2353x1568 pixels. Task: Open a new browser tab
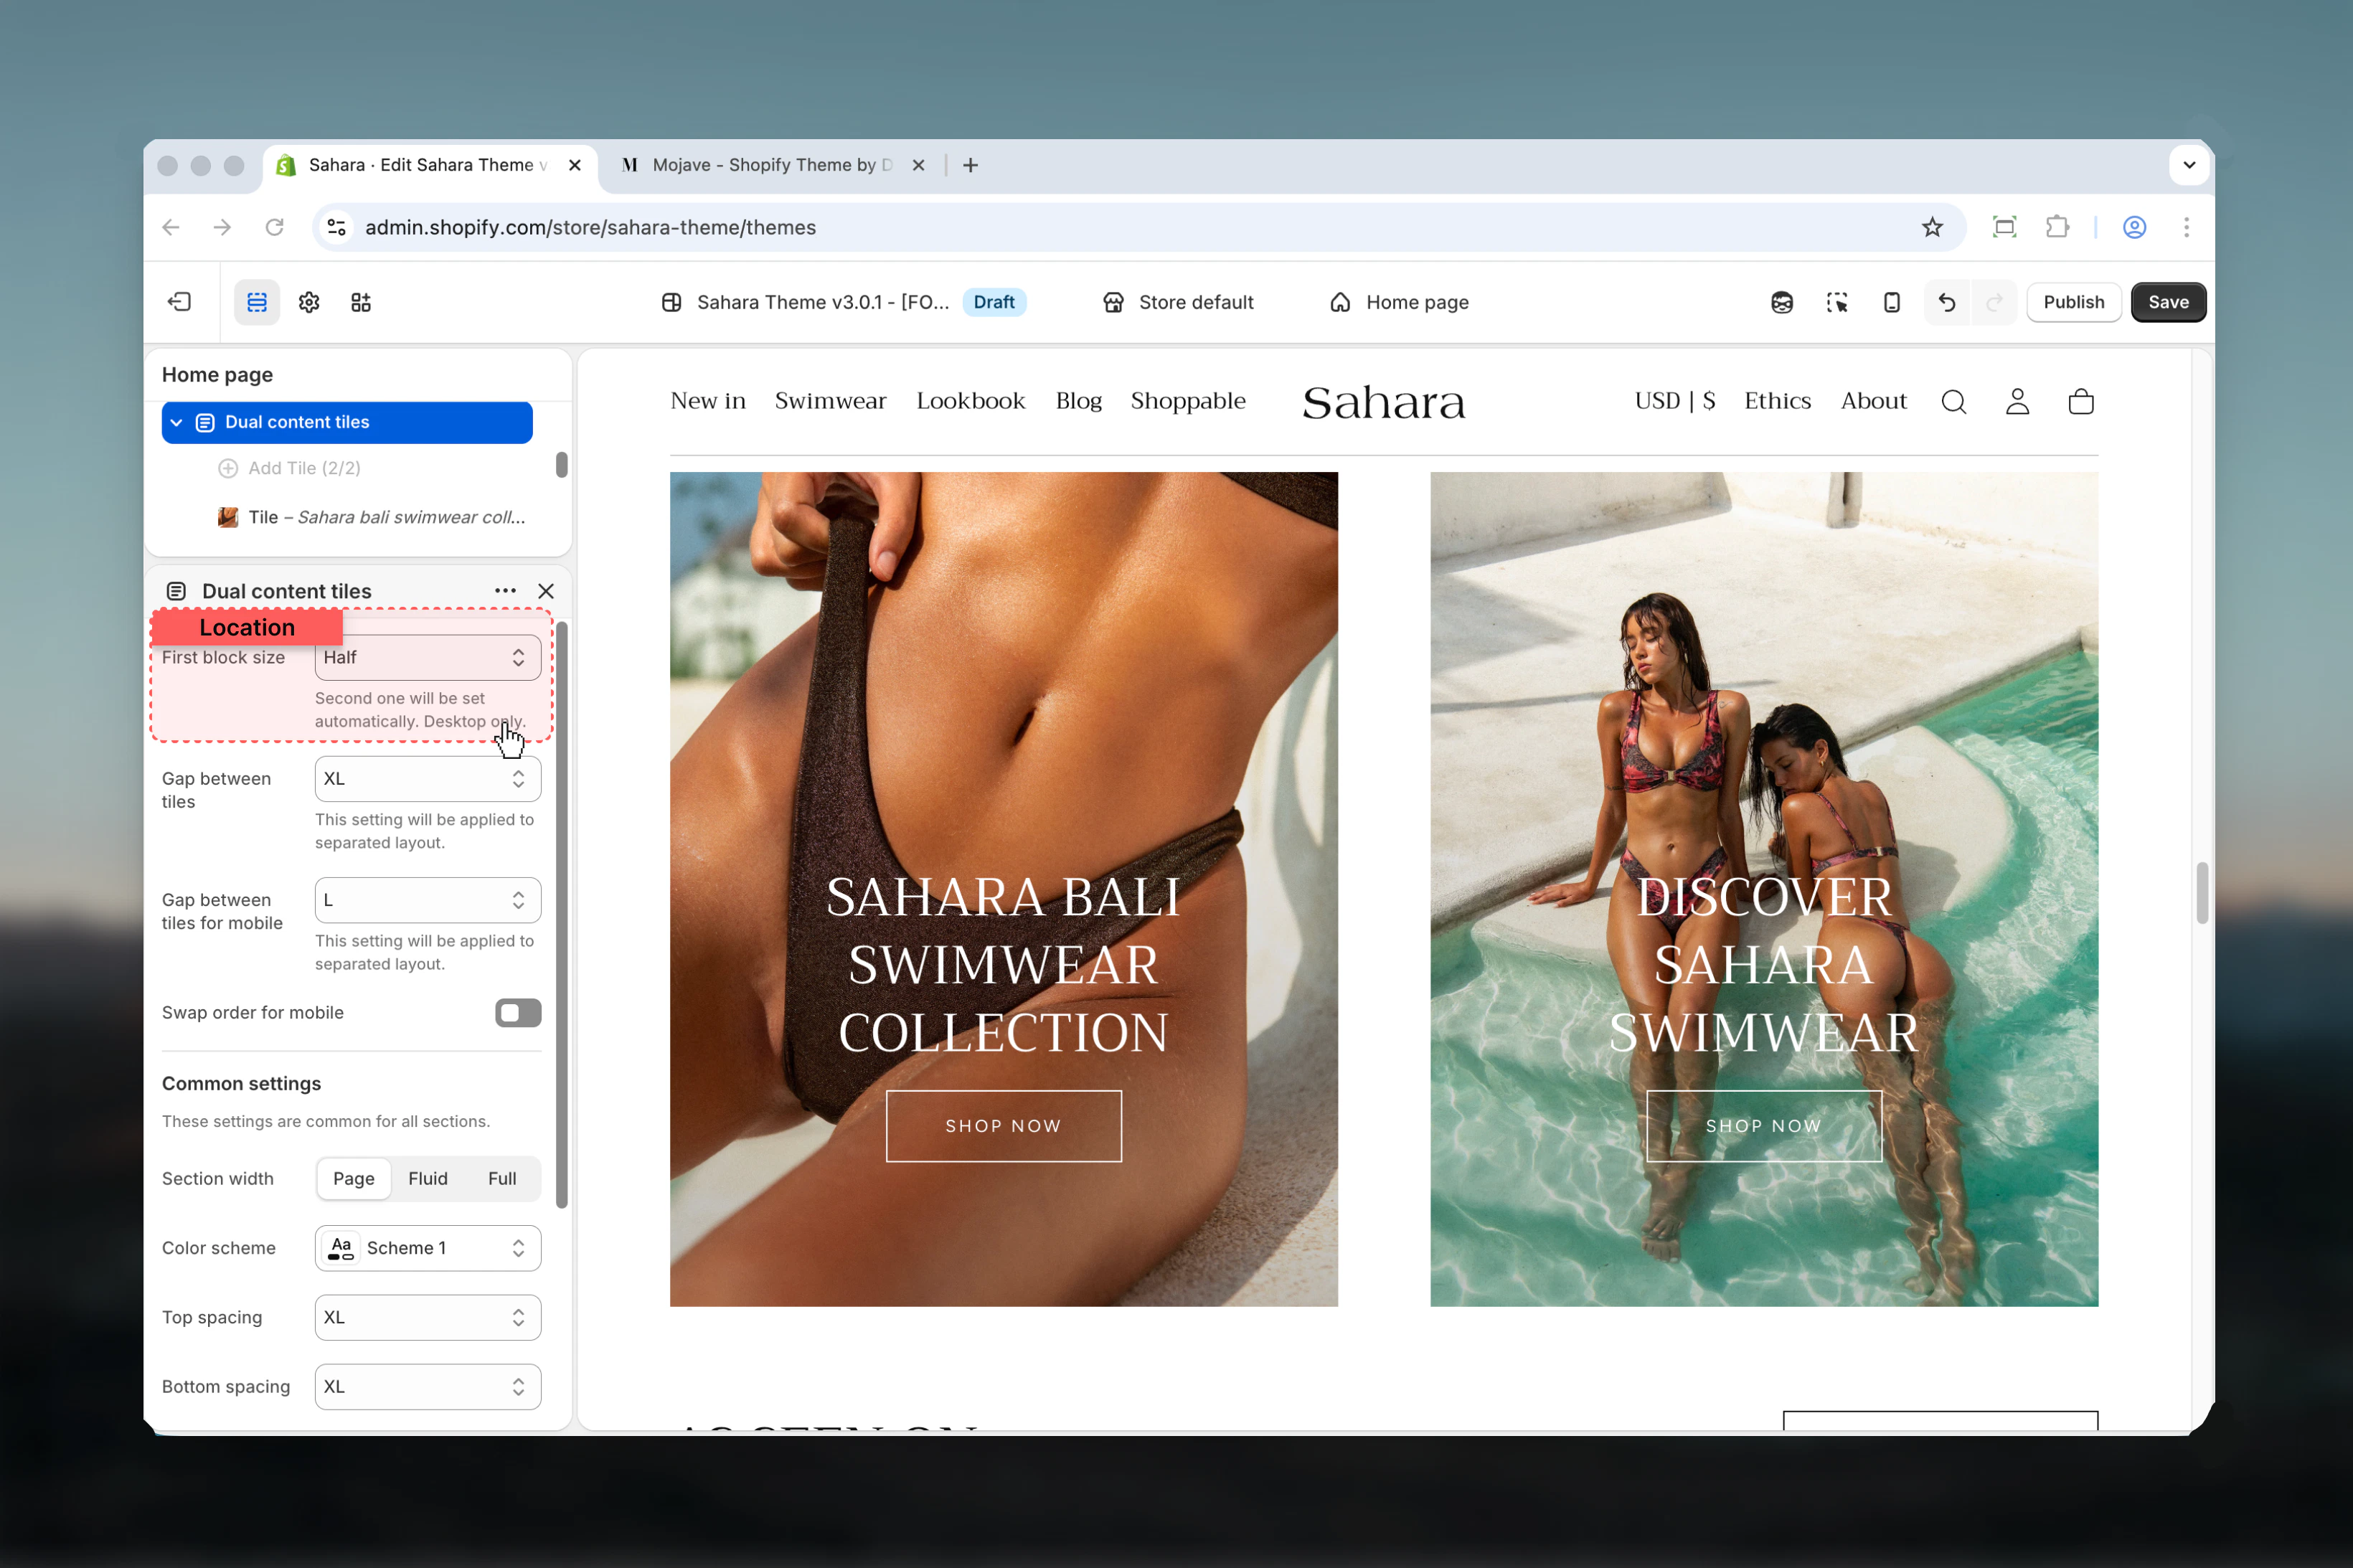(x=970, y=165)
